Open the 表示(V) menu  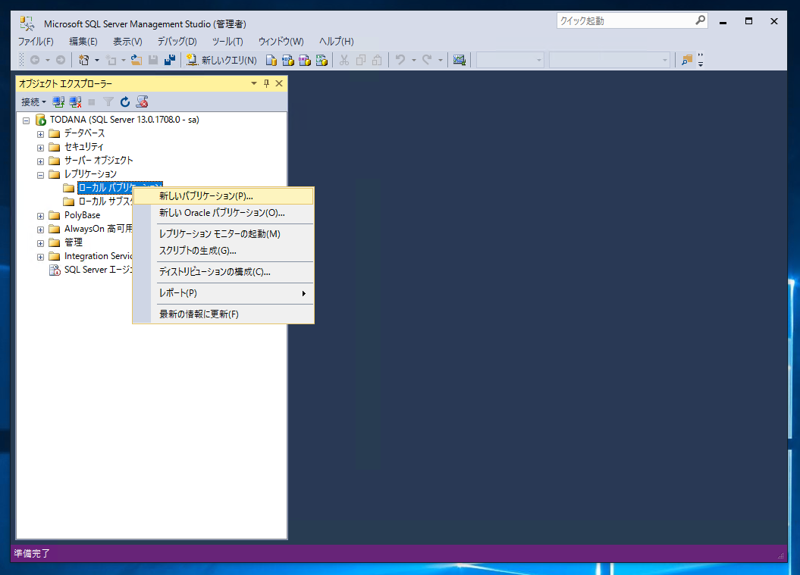[128, 41]
